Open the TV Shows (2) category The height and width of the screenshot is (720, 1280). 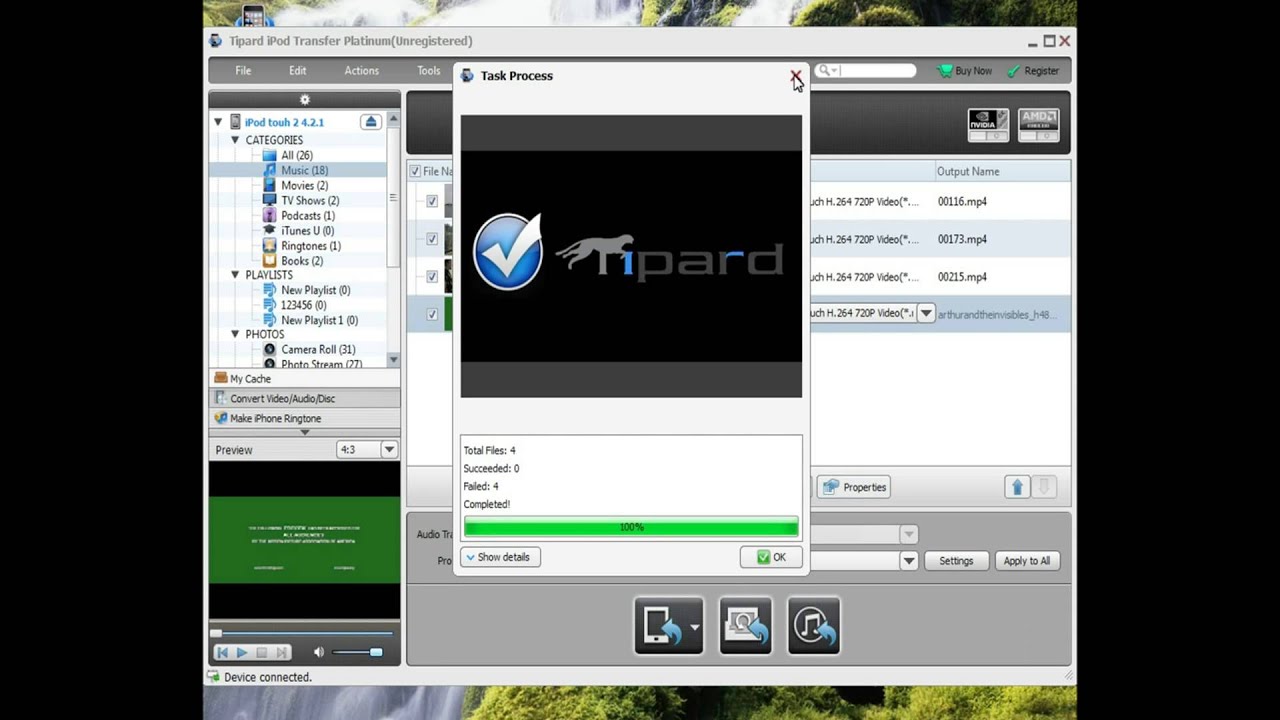coord(310,200)
